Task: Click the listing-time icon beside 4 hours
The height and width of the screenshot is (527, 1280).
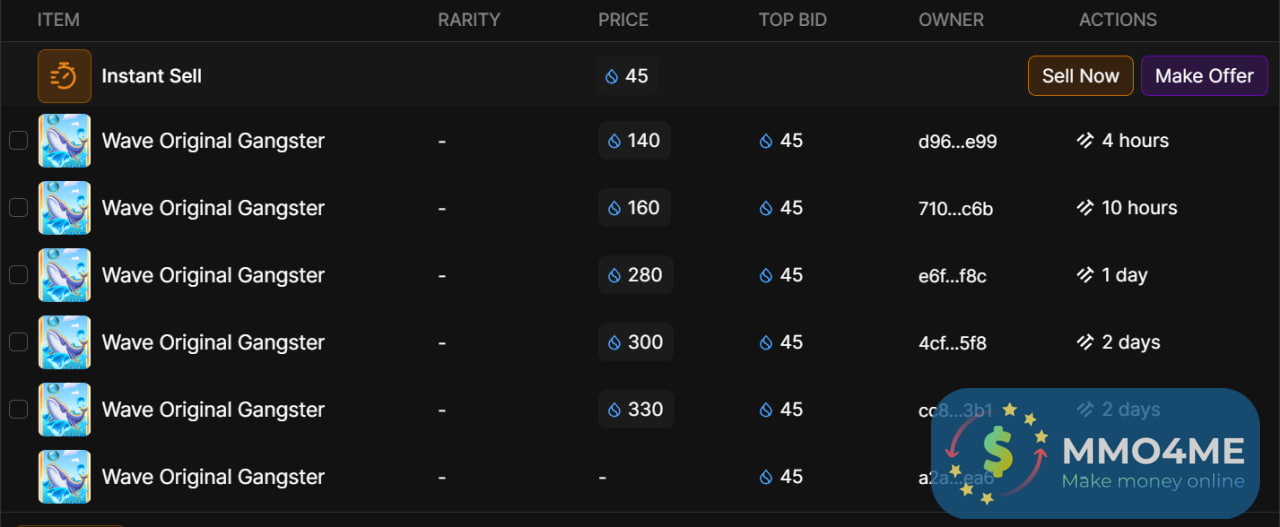Action: [x=1085, y=141]
